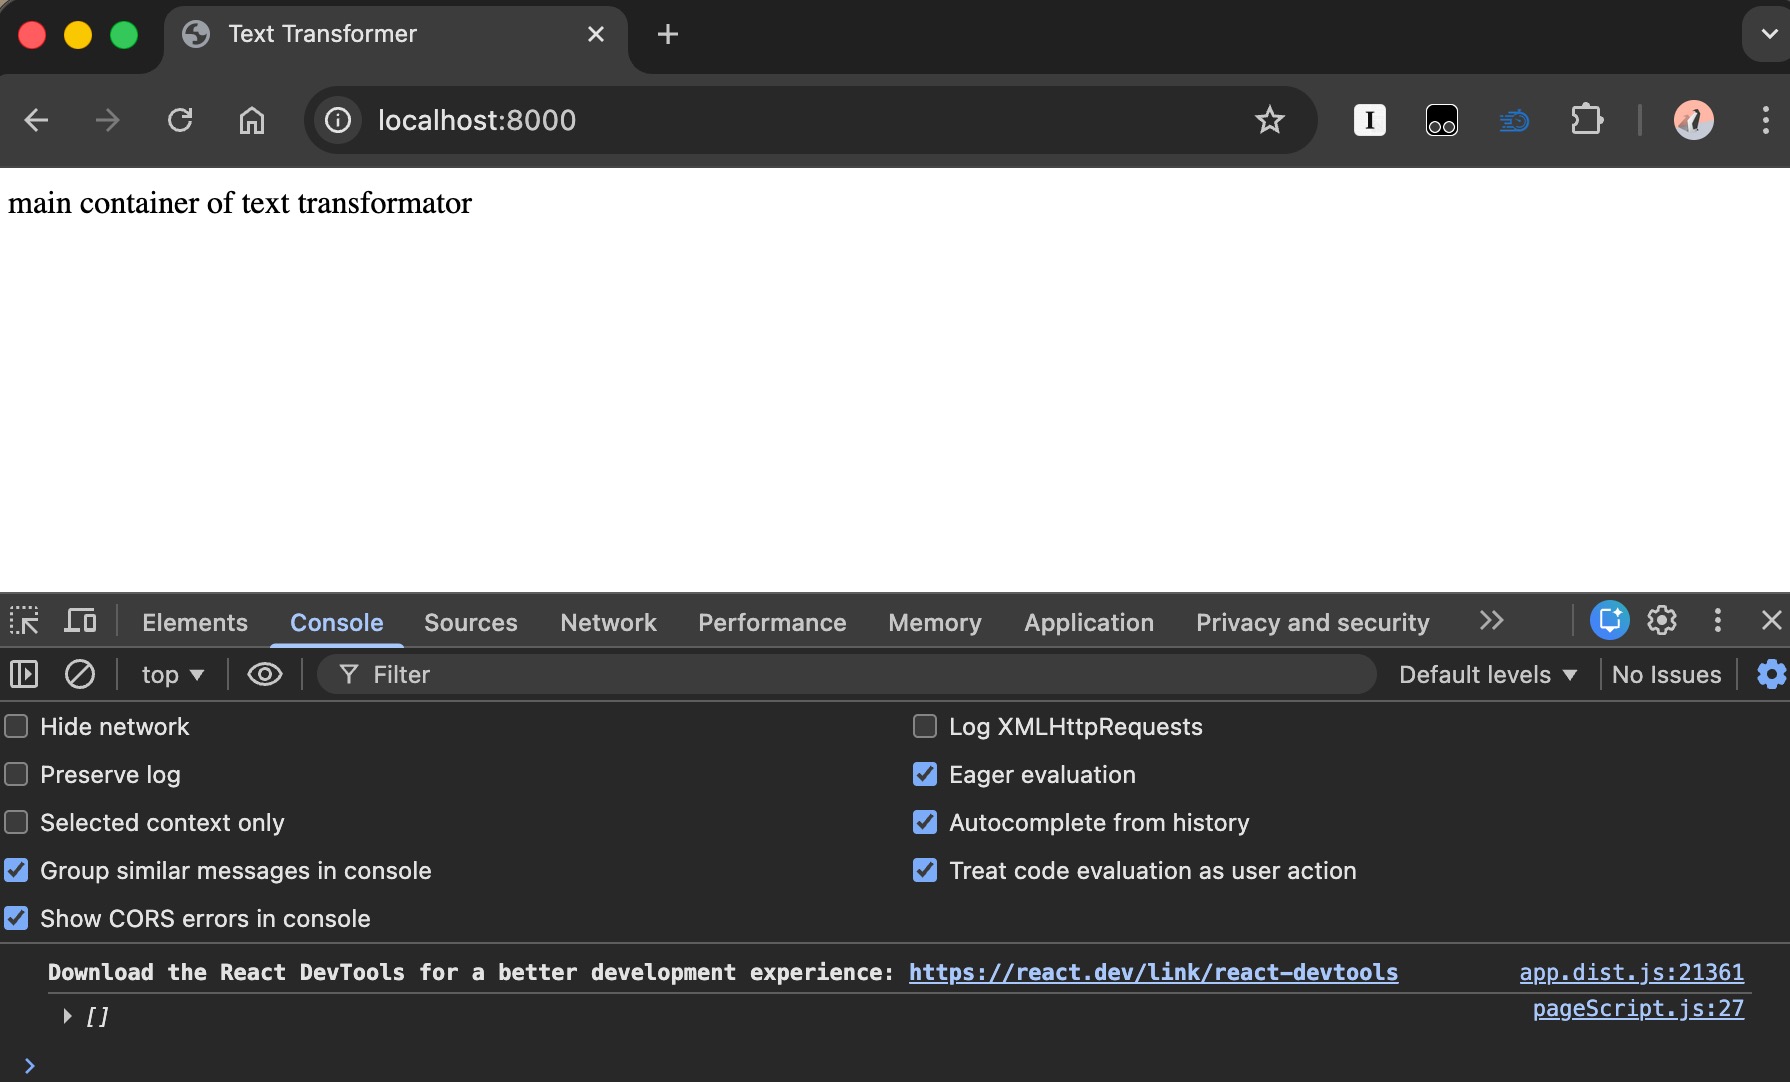Clear the console with the clear icon
Viewport: 1790px width, 1082px height.
(80, 675)
